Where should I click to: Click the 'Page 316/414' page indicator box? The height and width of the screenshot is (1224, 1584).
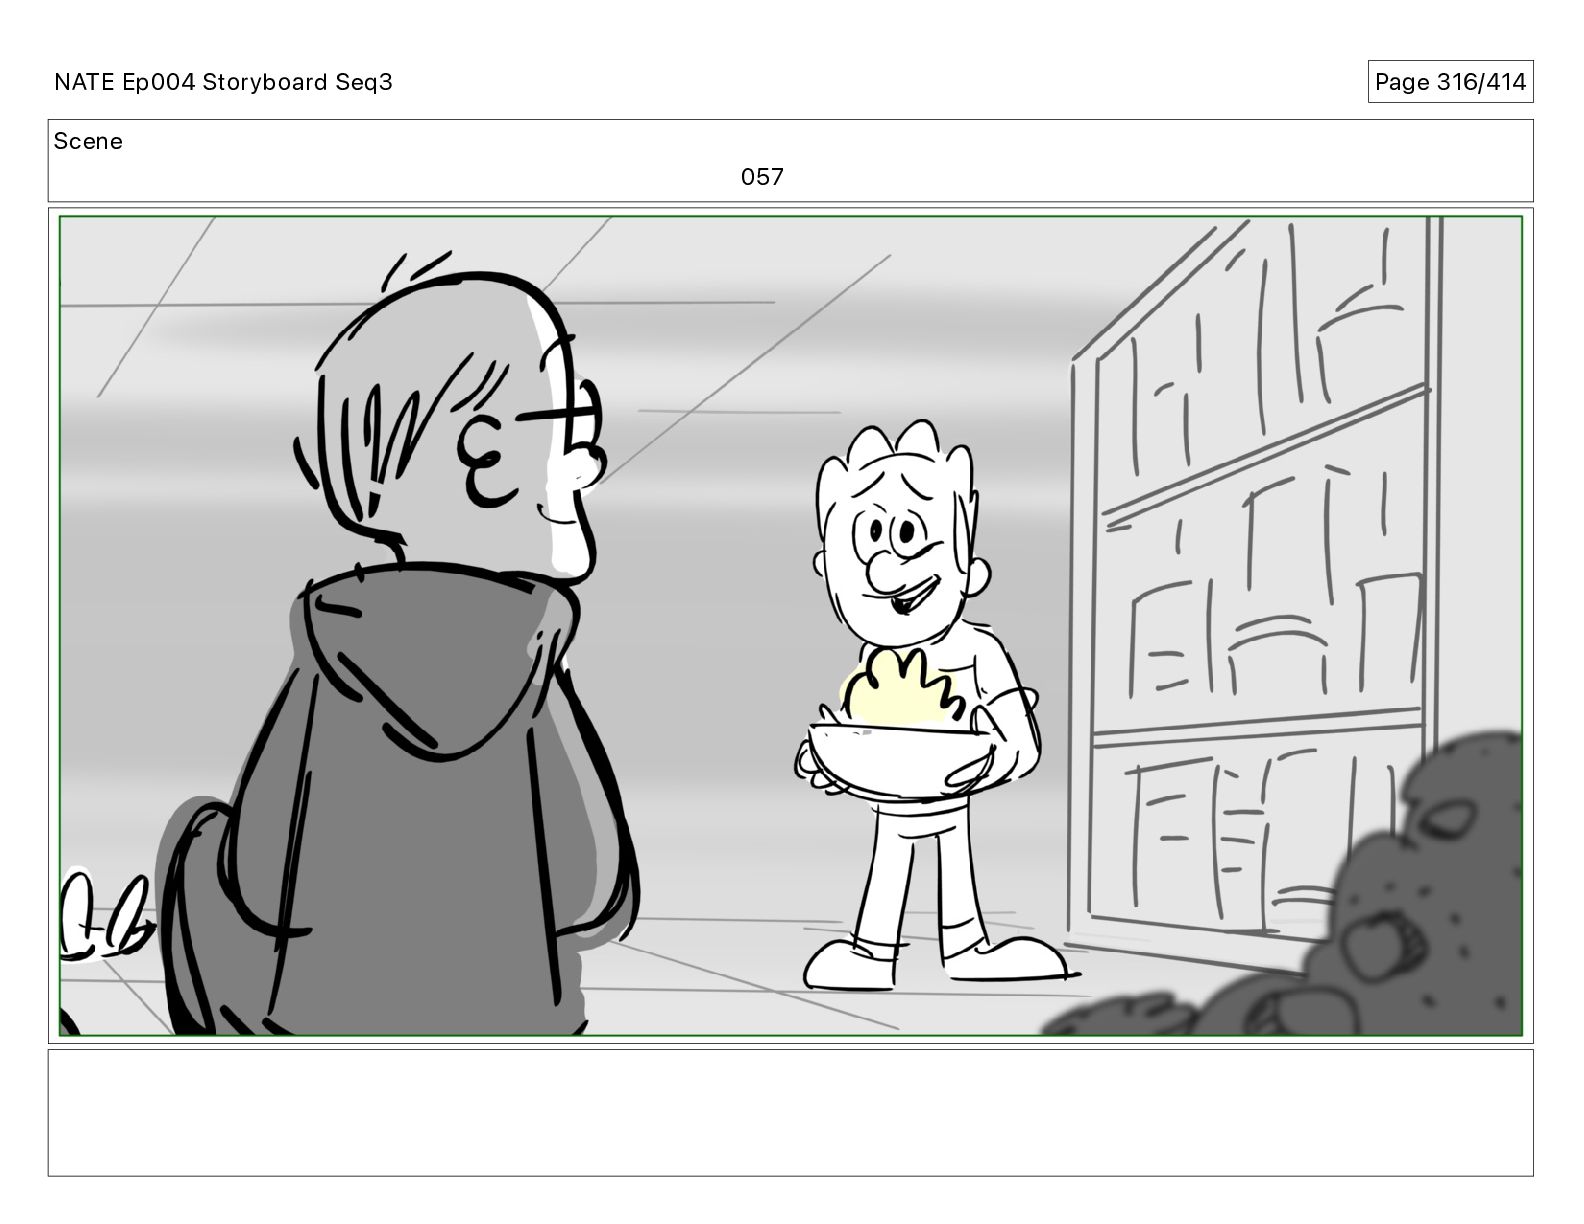pos(1450,82)
